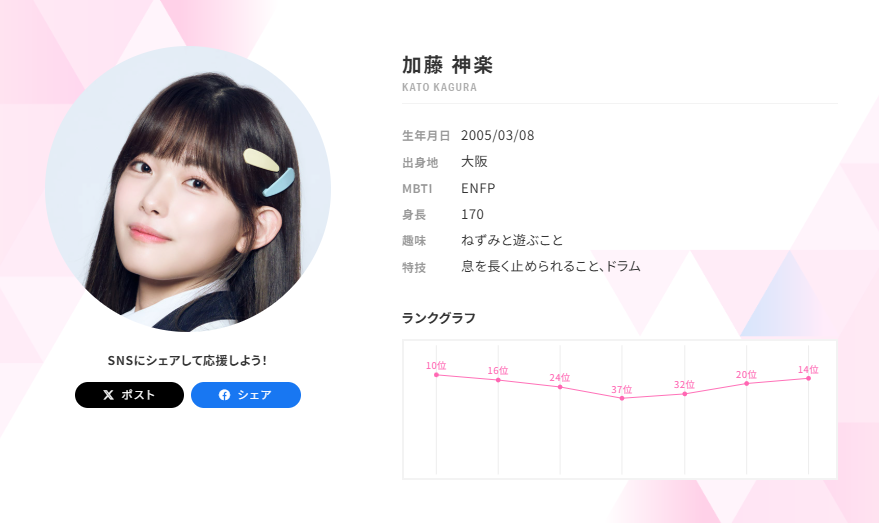Select the 32位 point on the rank graph
The image size is (879, 523).
[x=684, y=394]
